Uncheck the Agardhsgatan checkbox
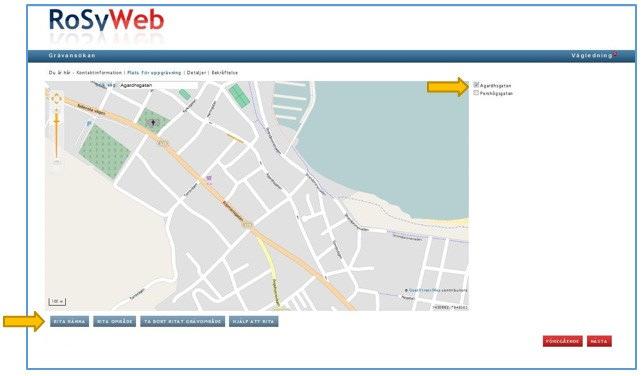644x376 pixels. pos(476,85)
